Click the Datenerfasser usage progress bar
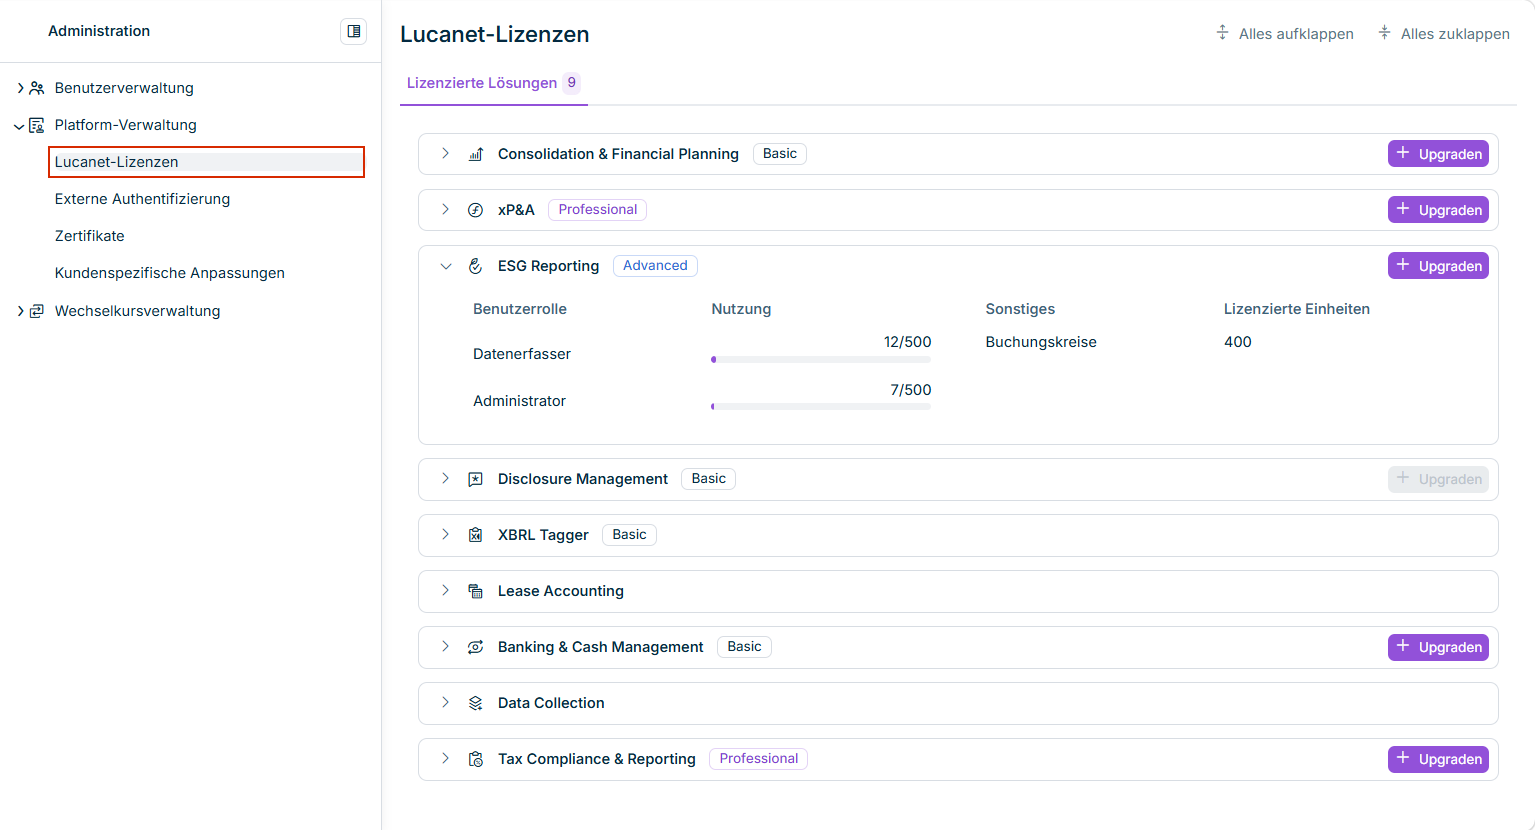The image size is (1535, 830). (x=821, y=359)
